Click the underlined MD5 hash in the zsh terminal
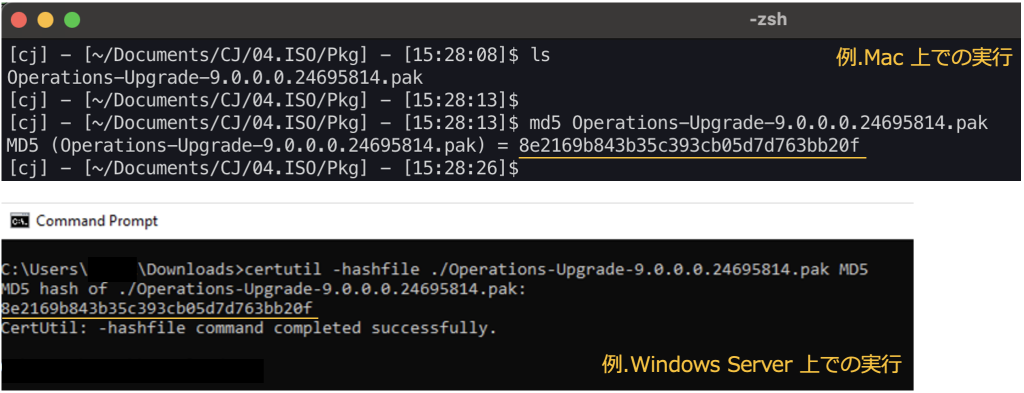Screen dimensions: 1024x393 pos(692,146)
